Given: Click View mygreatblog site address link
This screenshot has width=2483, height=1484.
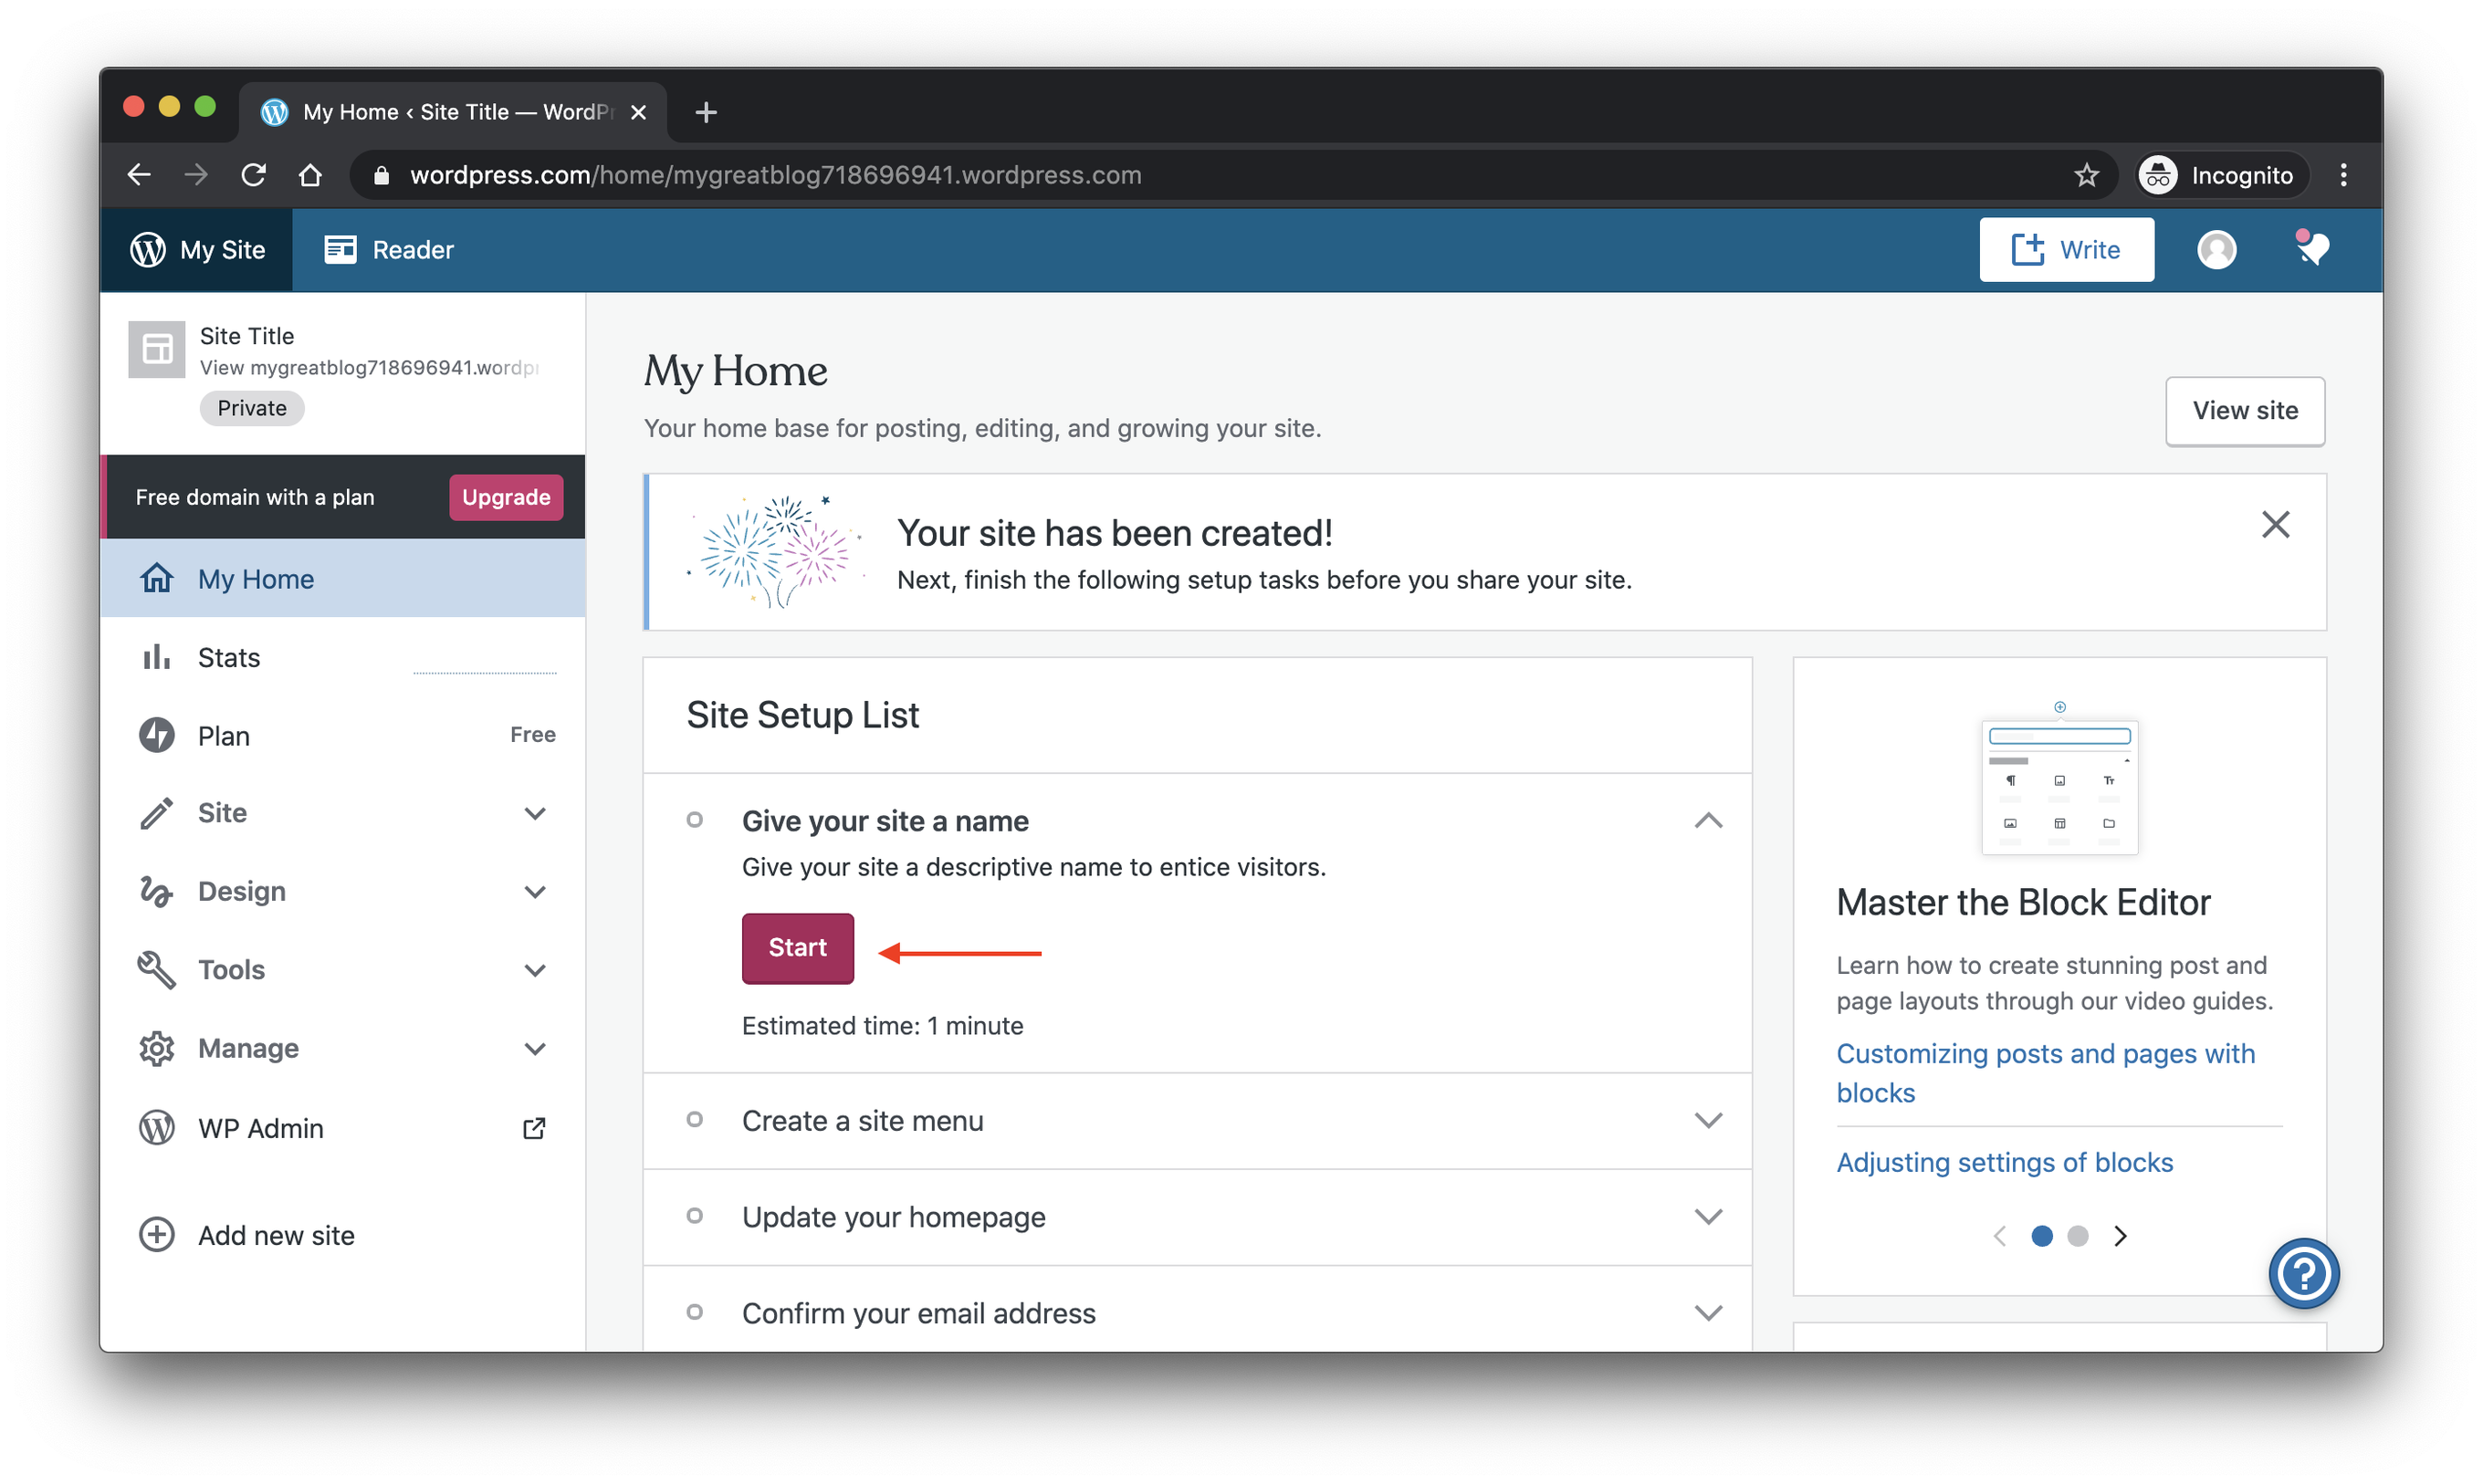Looking at the screenshot, I should click(x=369, y=367).
